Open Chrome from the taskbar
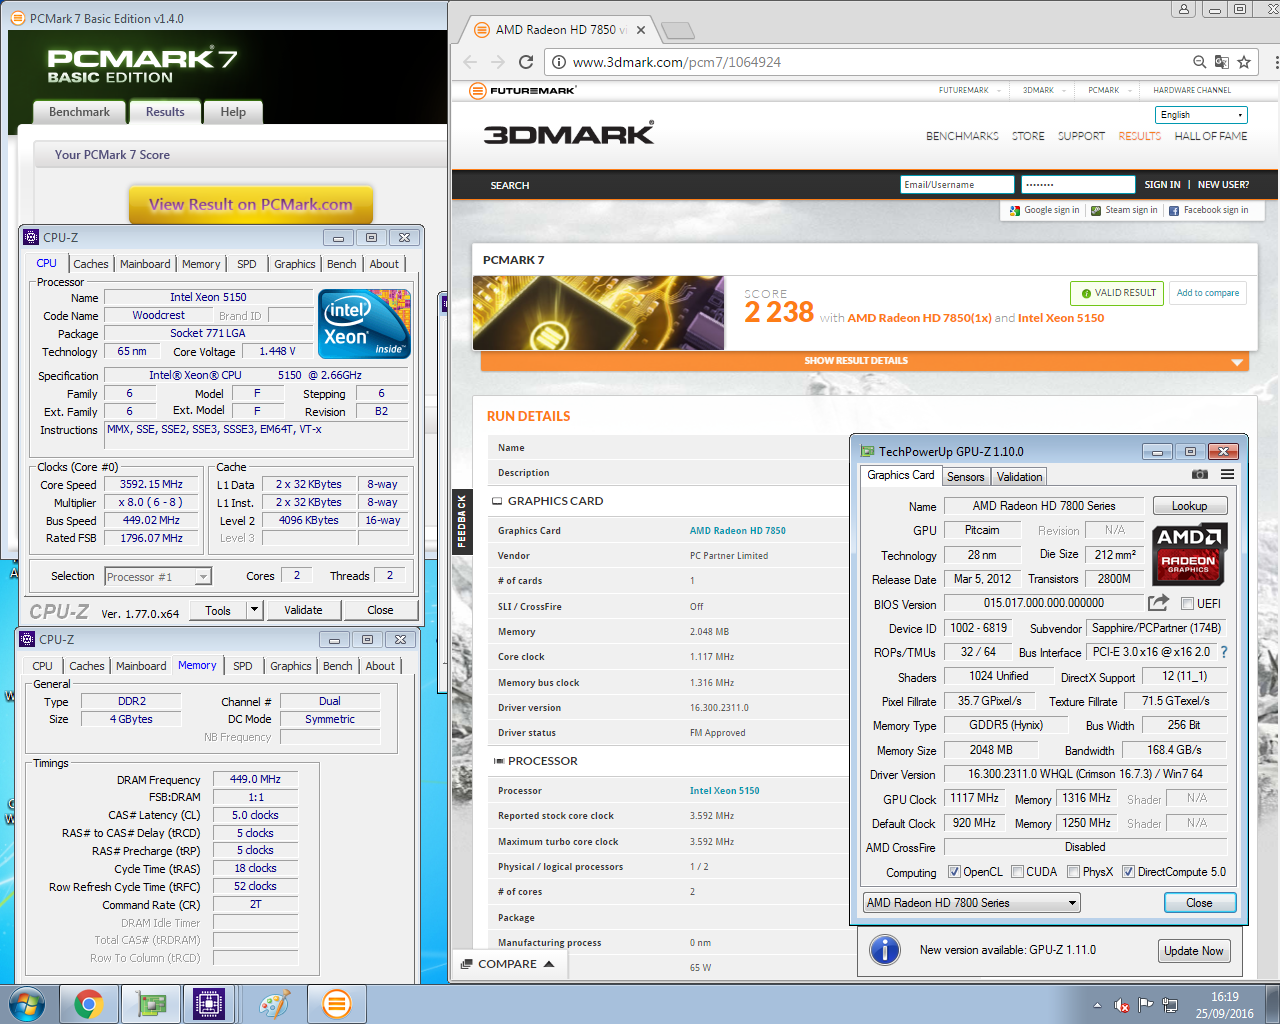1280x1024 pixels. coord(89,1004)
